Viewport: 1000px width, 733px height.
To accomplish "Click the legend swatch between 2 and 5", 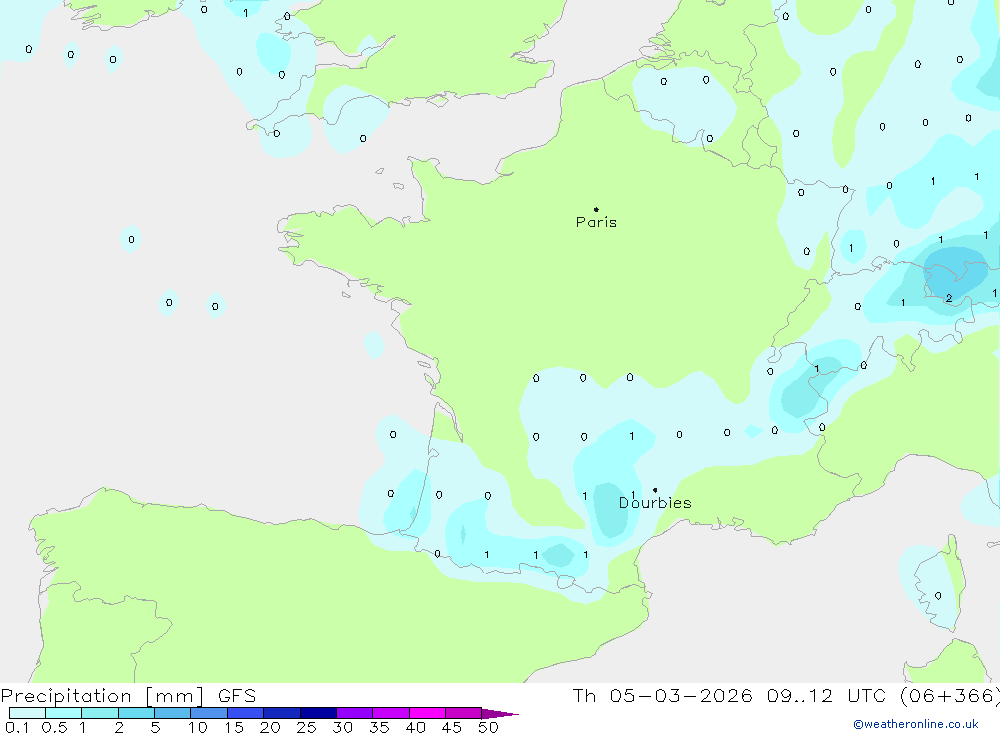I will (136, 713).
